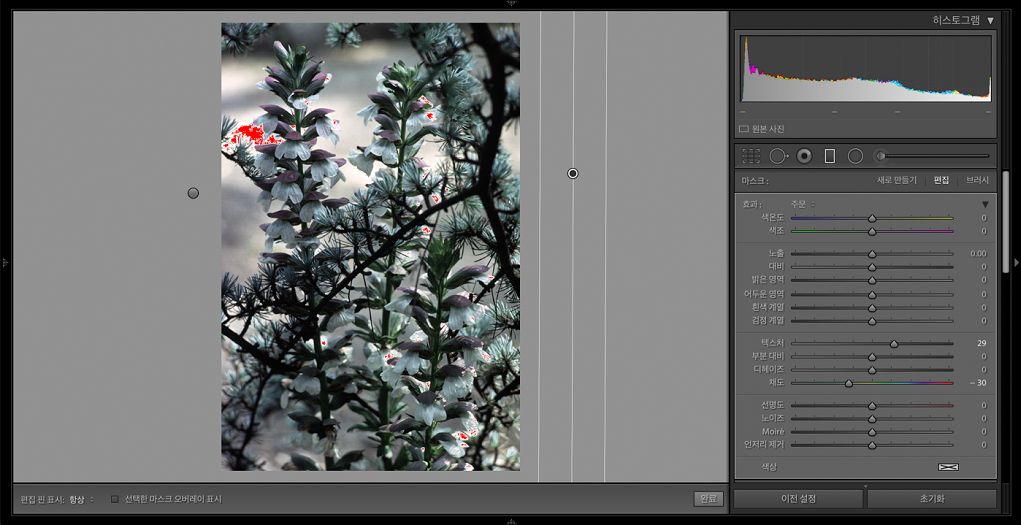Click the 히스토그램 panel title
The image size is (1021, 525).
956,21
